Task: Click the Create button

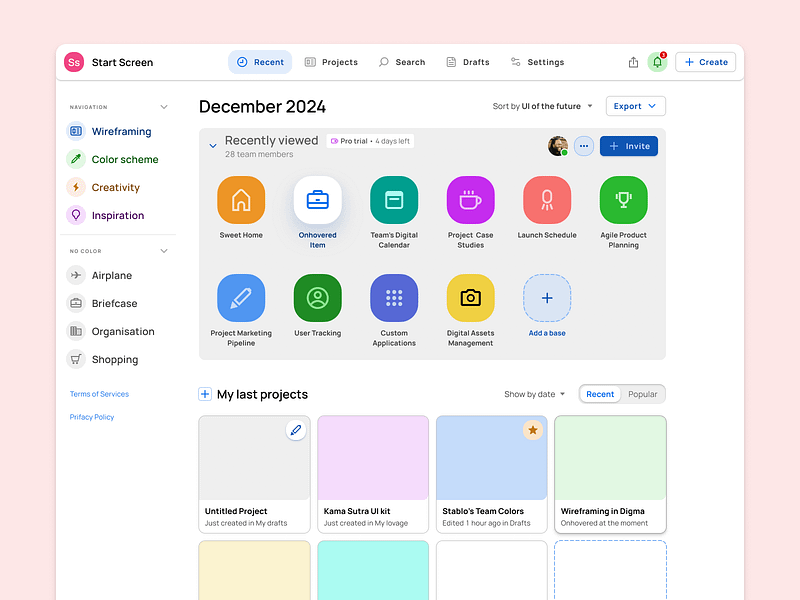Action: click(x=706, y=62)
